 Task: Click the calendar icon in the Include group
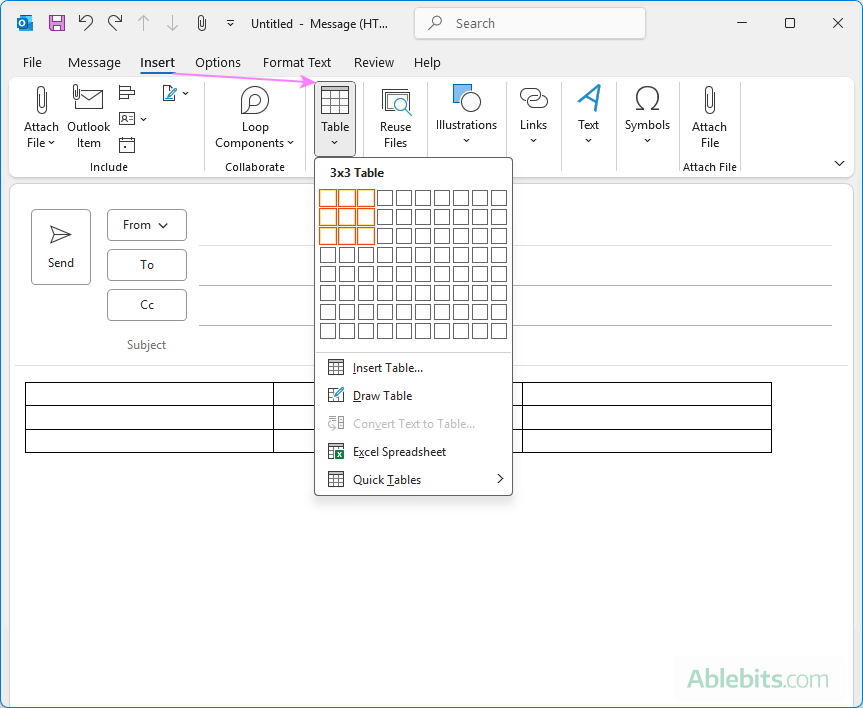click(x=127, y=144)
